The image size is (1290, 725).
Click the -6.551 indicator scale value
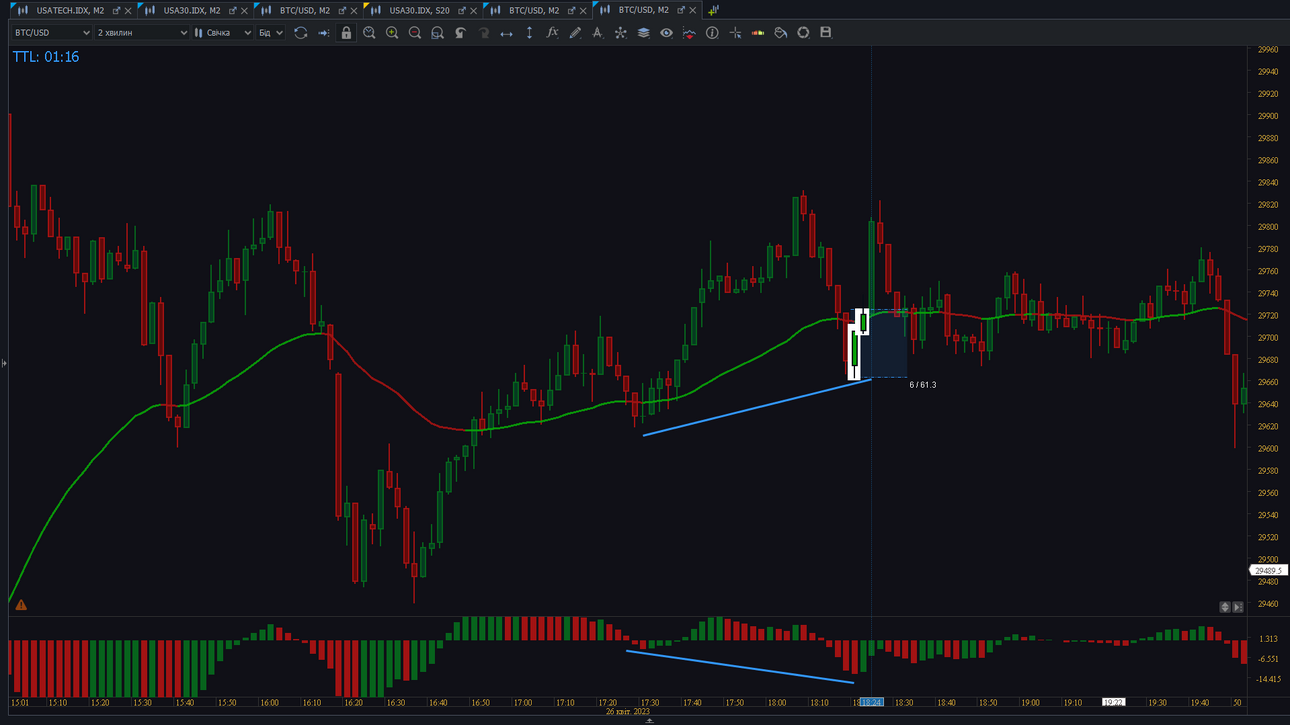(1268, 660)
